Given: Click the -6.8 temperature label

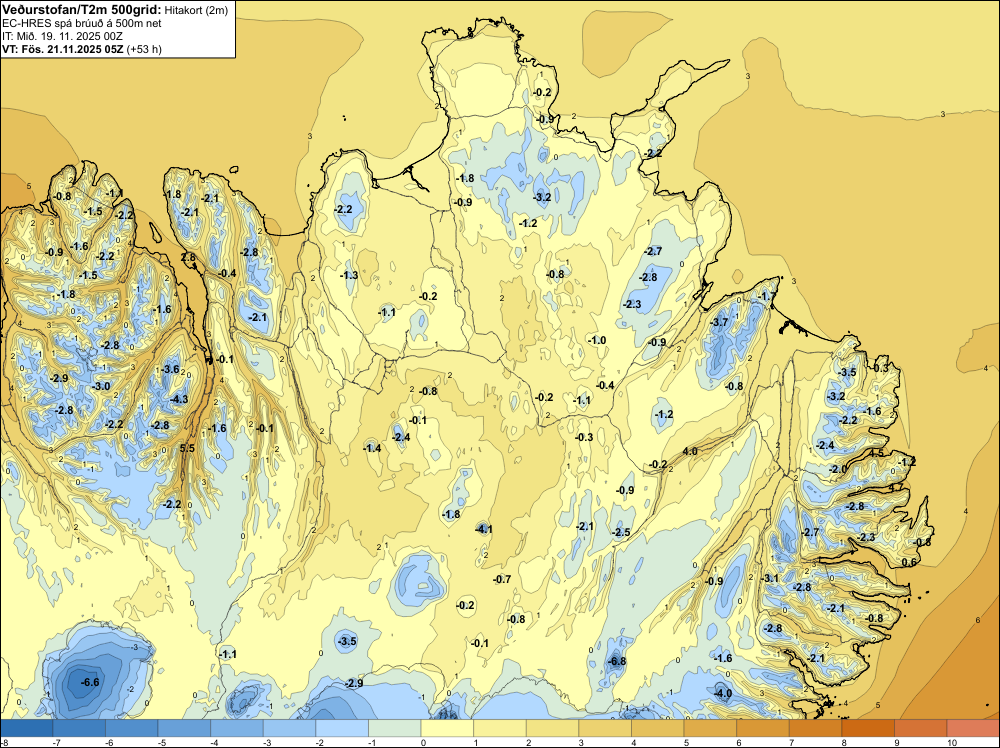Looking at the screenshot, I should pyautogui.click(x=617, y=661).
